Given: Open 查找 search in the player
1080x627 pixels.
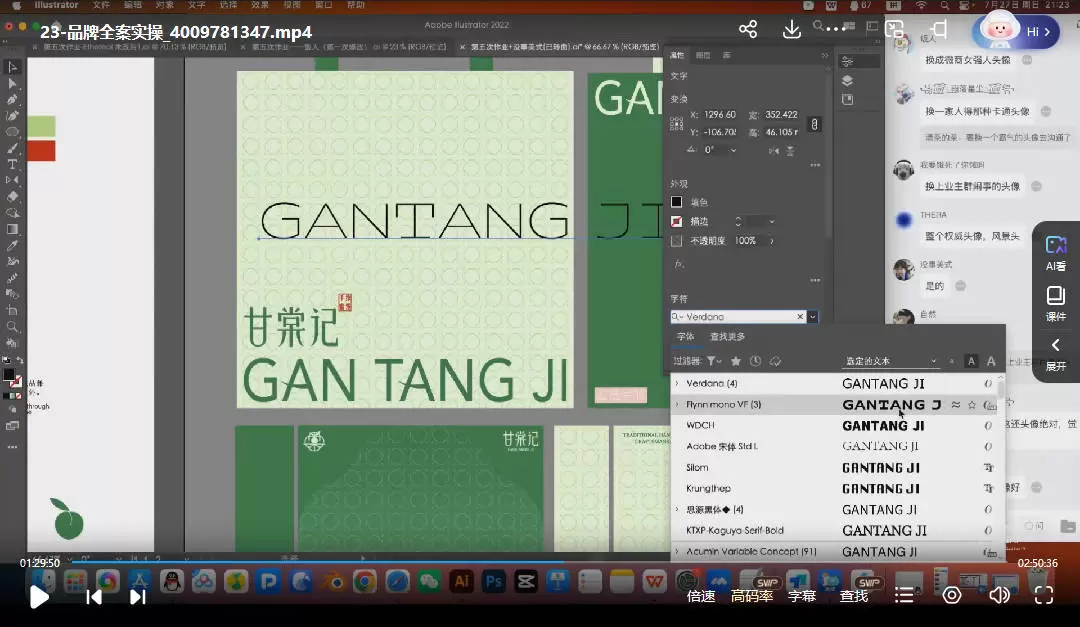Looking at the screenshot, I should coord(854,596).
